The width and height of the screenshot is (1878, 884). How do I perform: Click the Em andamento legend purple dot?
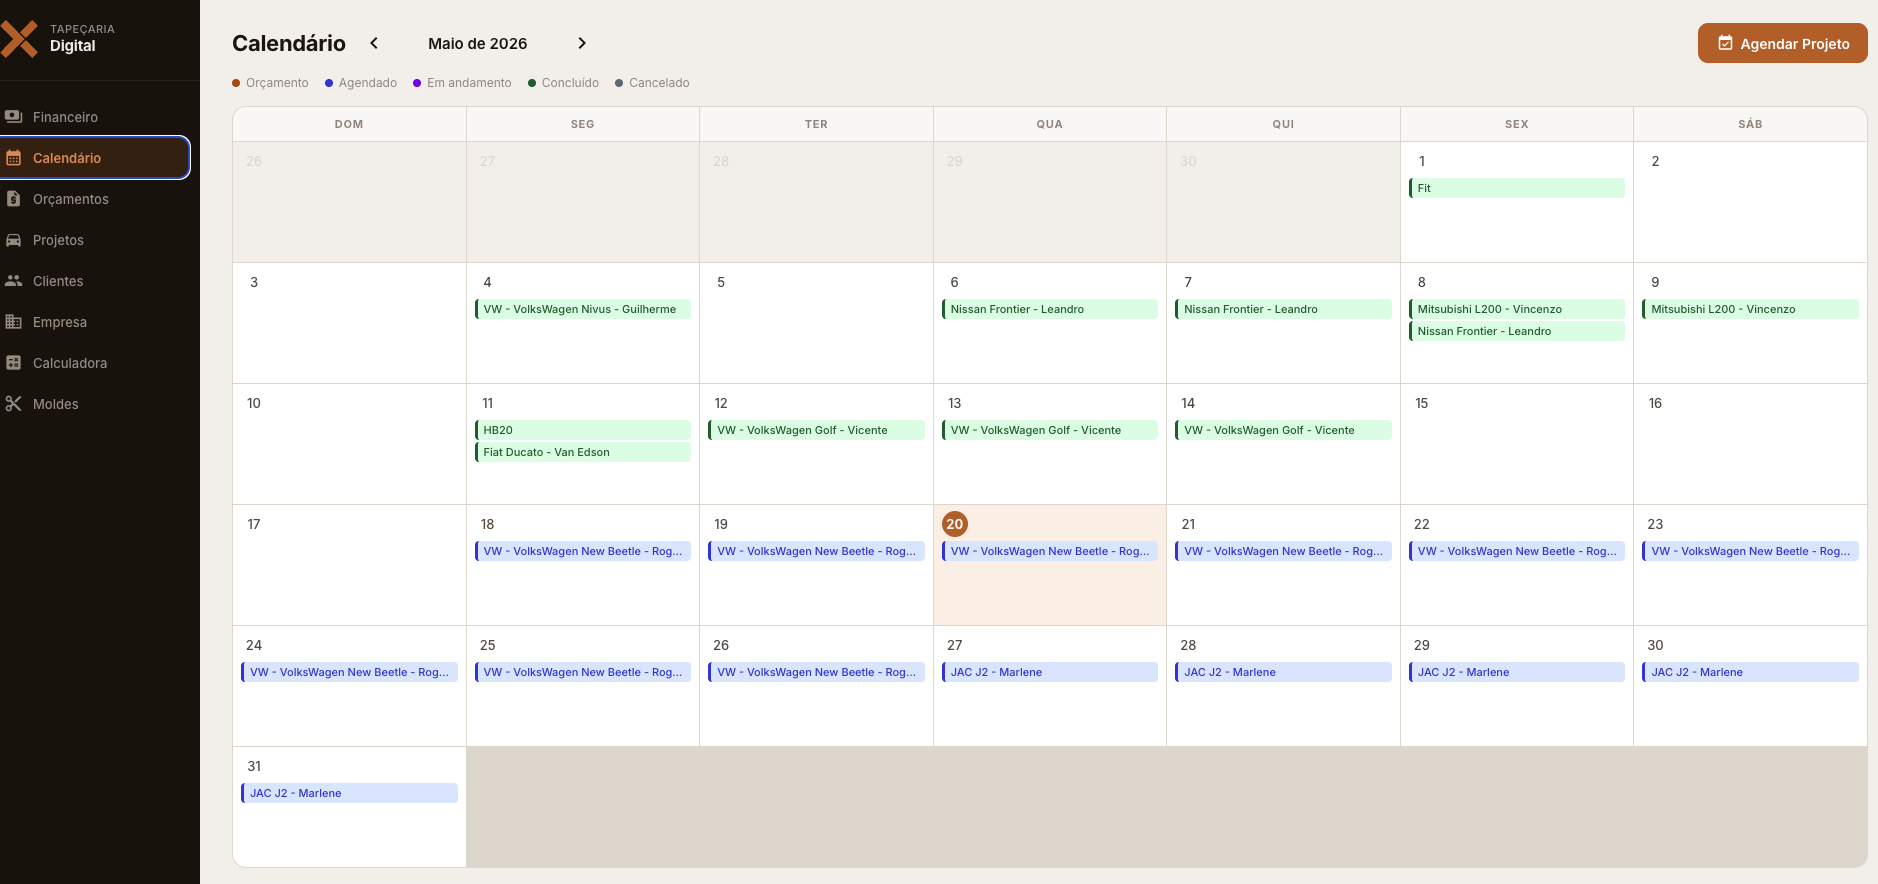coord(417,83)
